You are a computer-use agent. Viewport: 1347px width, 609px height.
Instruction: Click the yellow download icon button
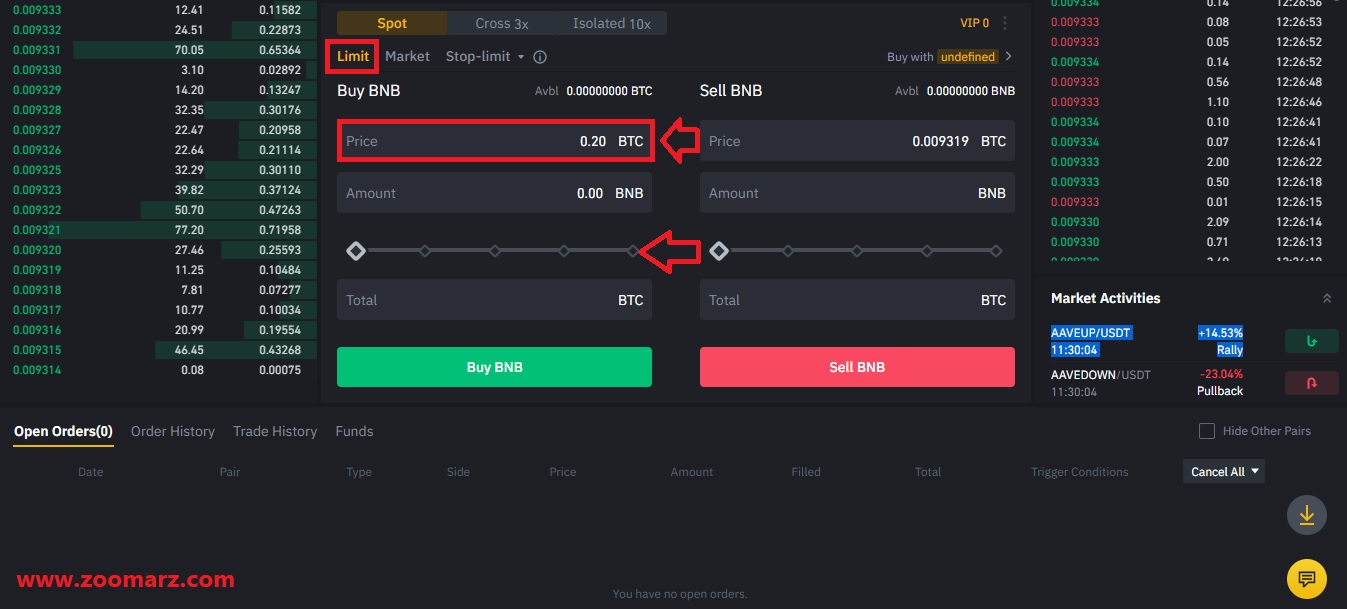tap(1306, 515)
